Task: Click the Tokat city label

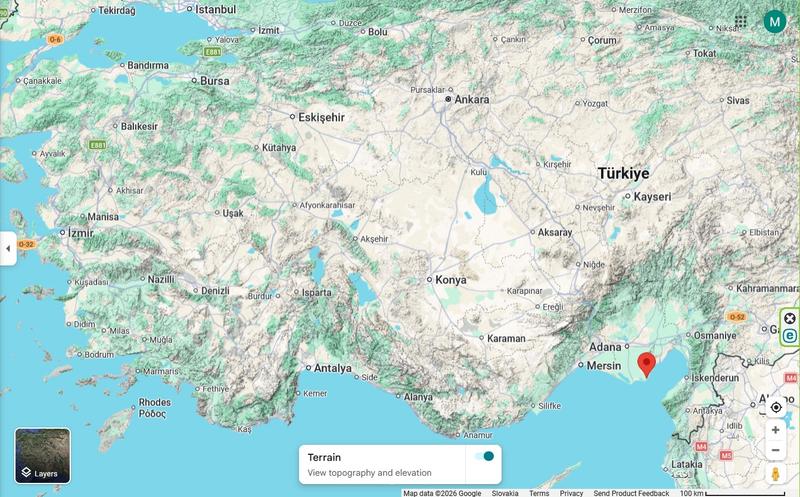Action: [704, 53]
